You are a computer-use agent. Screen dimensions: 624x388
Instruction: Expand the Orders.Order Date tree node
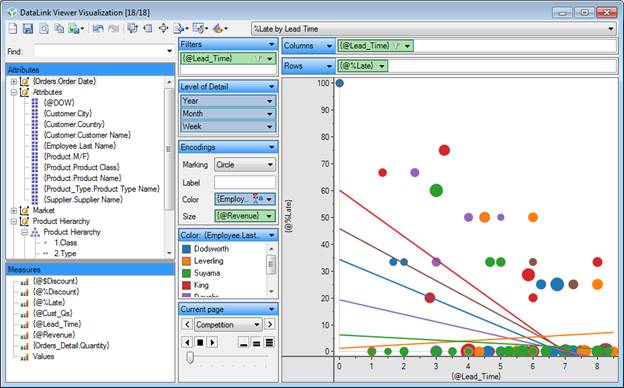tap(14, 82)
